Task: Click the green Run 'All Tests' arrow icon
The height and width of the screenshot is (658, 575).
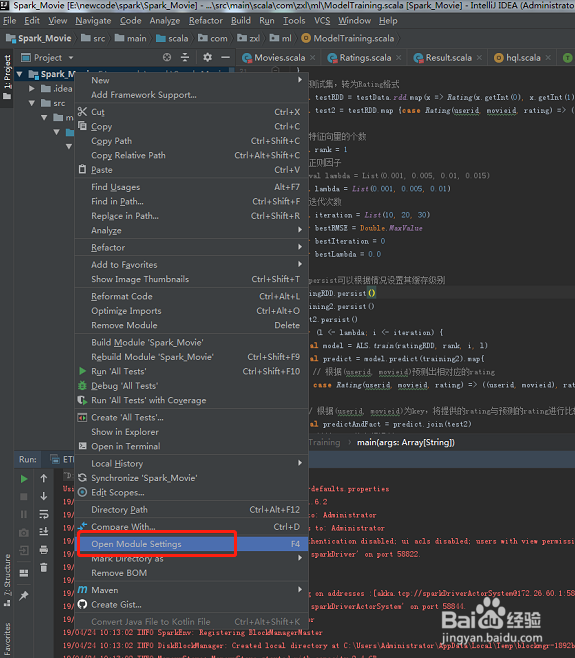Action: click(x=83, y=371)
